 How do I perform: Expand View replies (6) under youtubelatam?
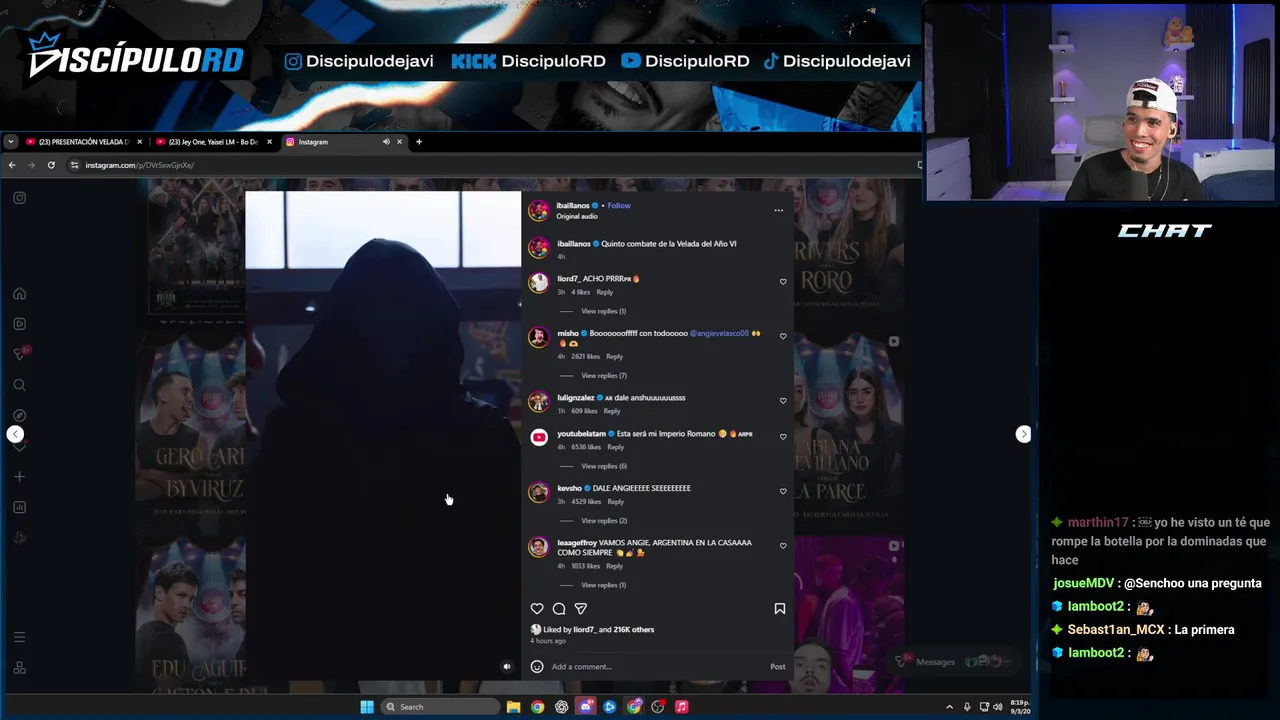click(x=603, y=466)
